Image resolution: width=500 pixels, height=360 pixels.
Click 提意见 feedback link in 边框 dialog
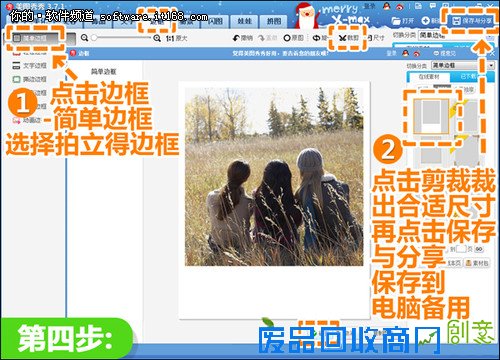(445, 53)
